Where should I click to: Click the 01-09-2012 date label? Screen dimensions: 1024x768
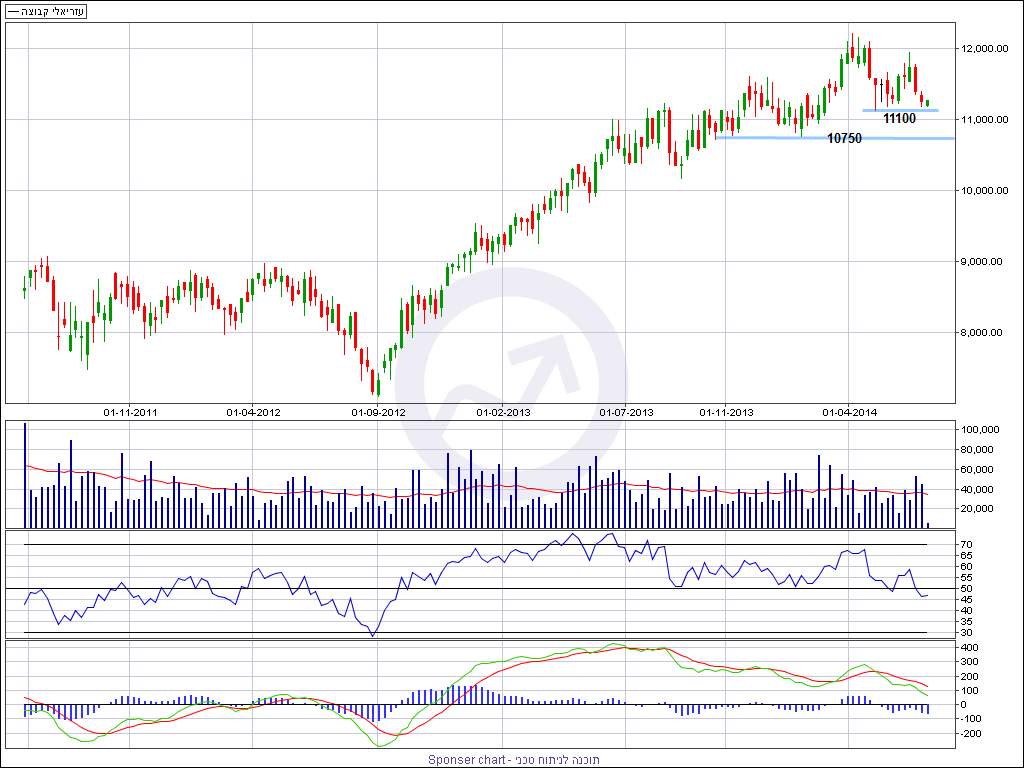[x=378, y=413]
